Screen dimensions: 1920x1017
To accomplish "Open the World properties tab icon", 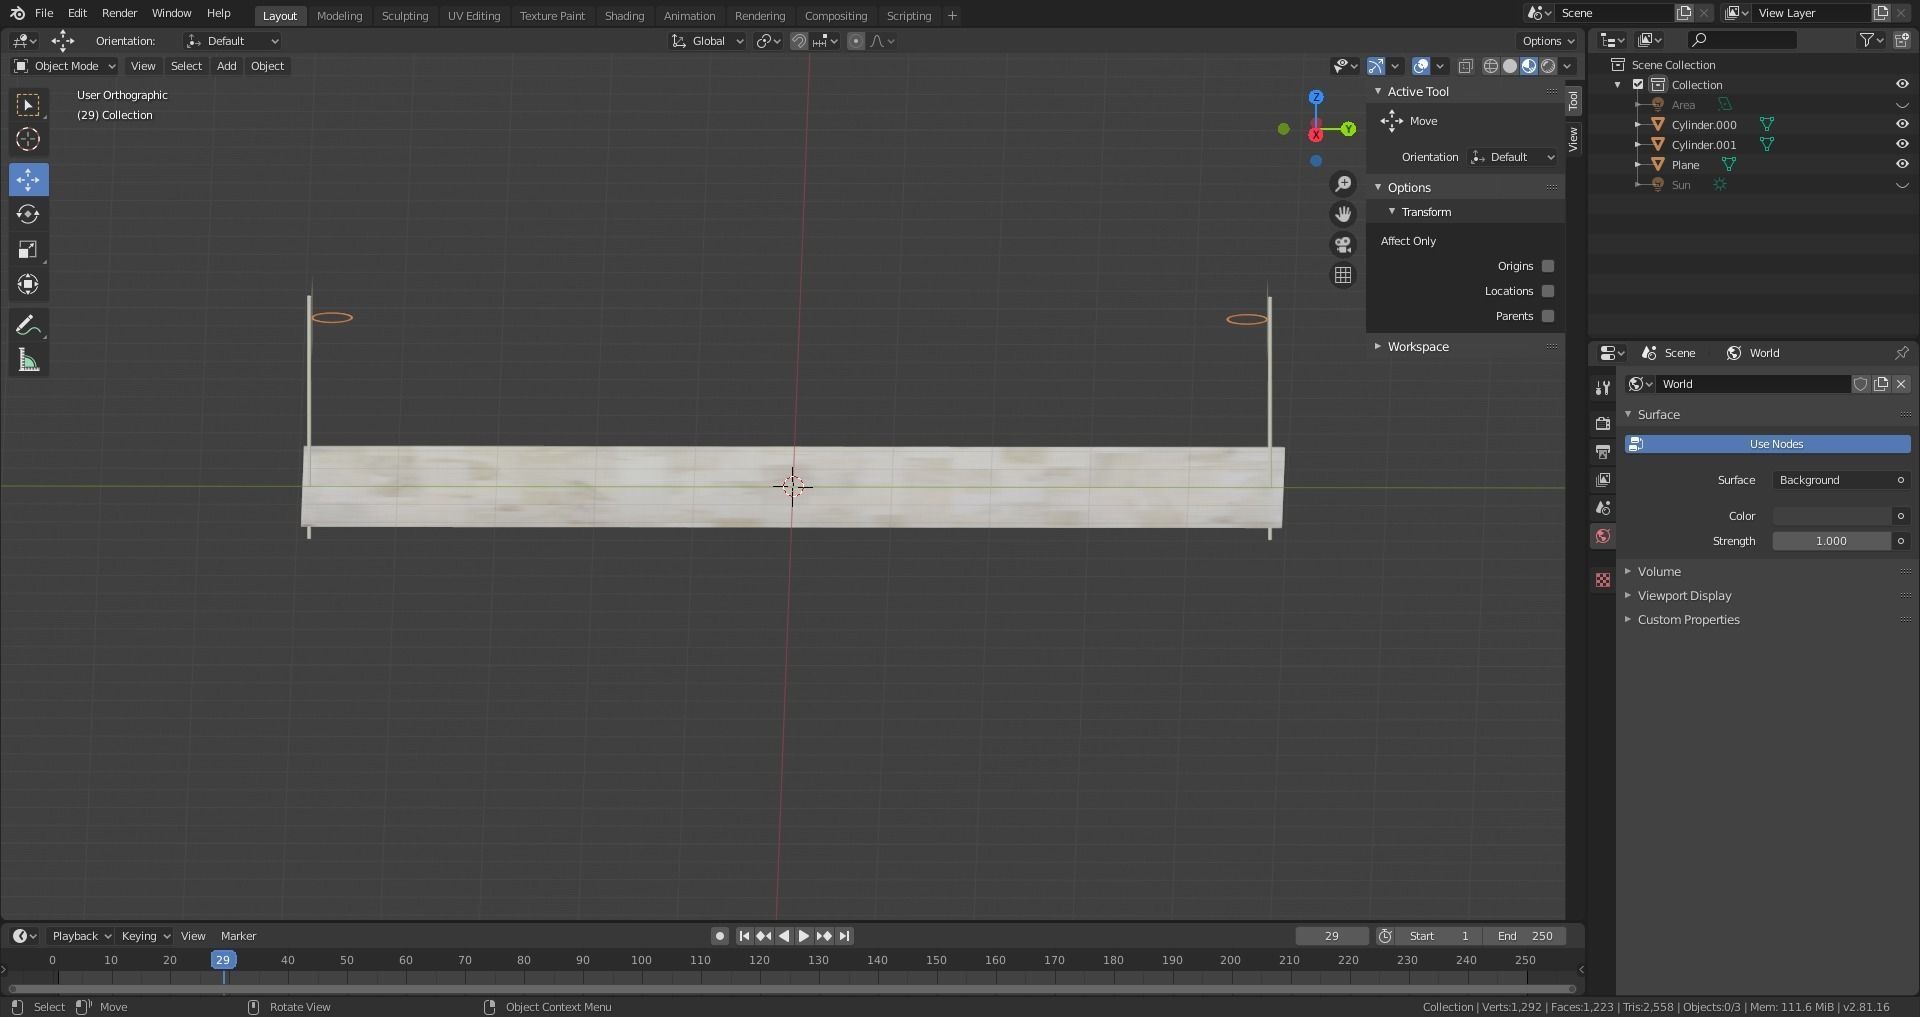I will 1603,537.
